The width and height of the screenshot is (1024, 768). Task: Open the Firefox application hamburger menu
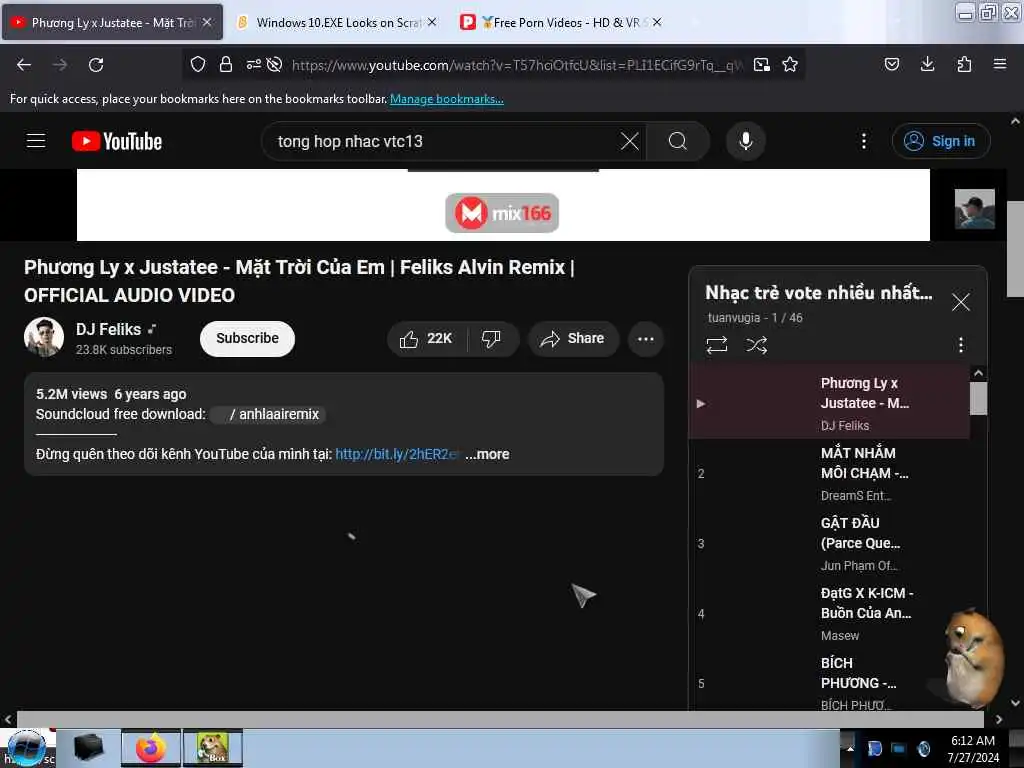[x=1000, y=64]
